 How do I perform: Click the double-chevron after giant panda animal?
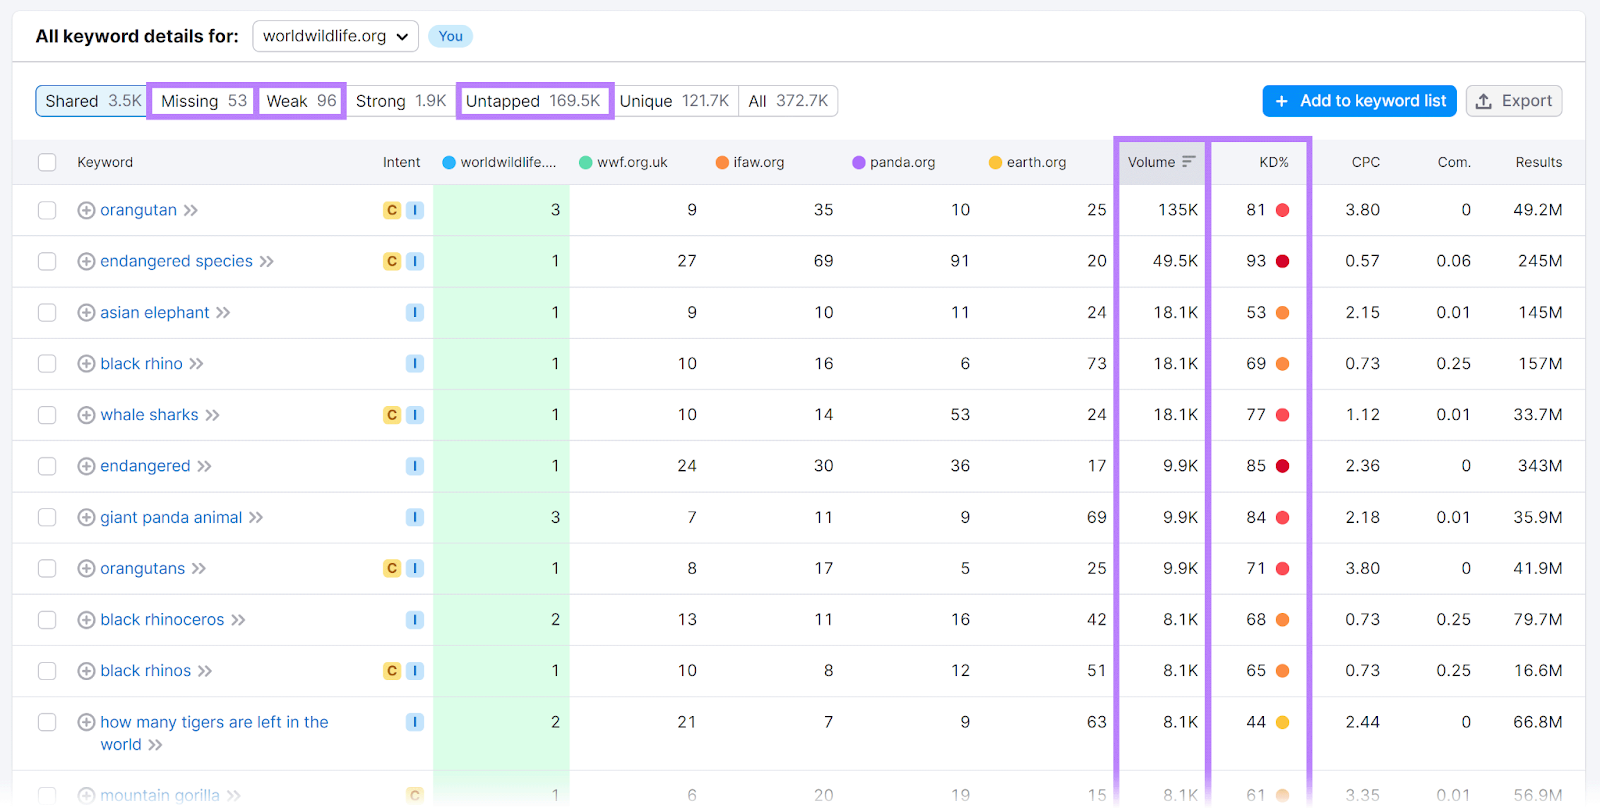[256, 518]
